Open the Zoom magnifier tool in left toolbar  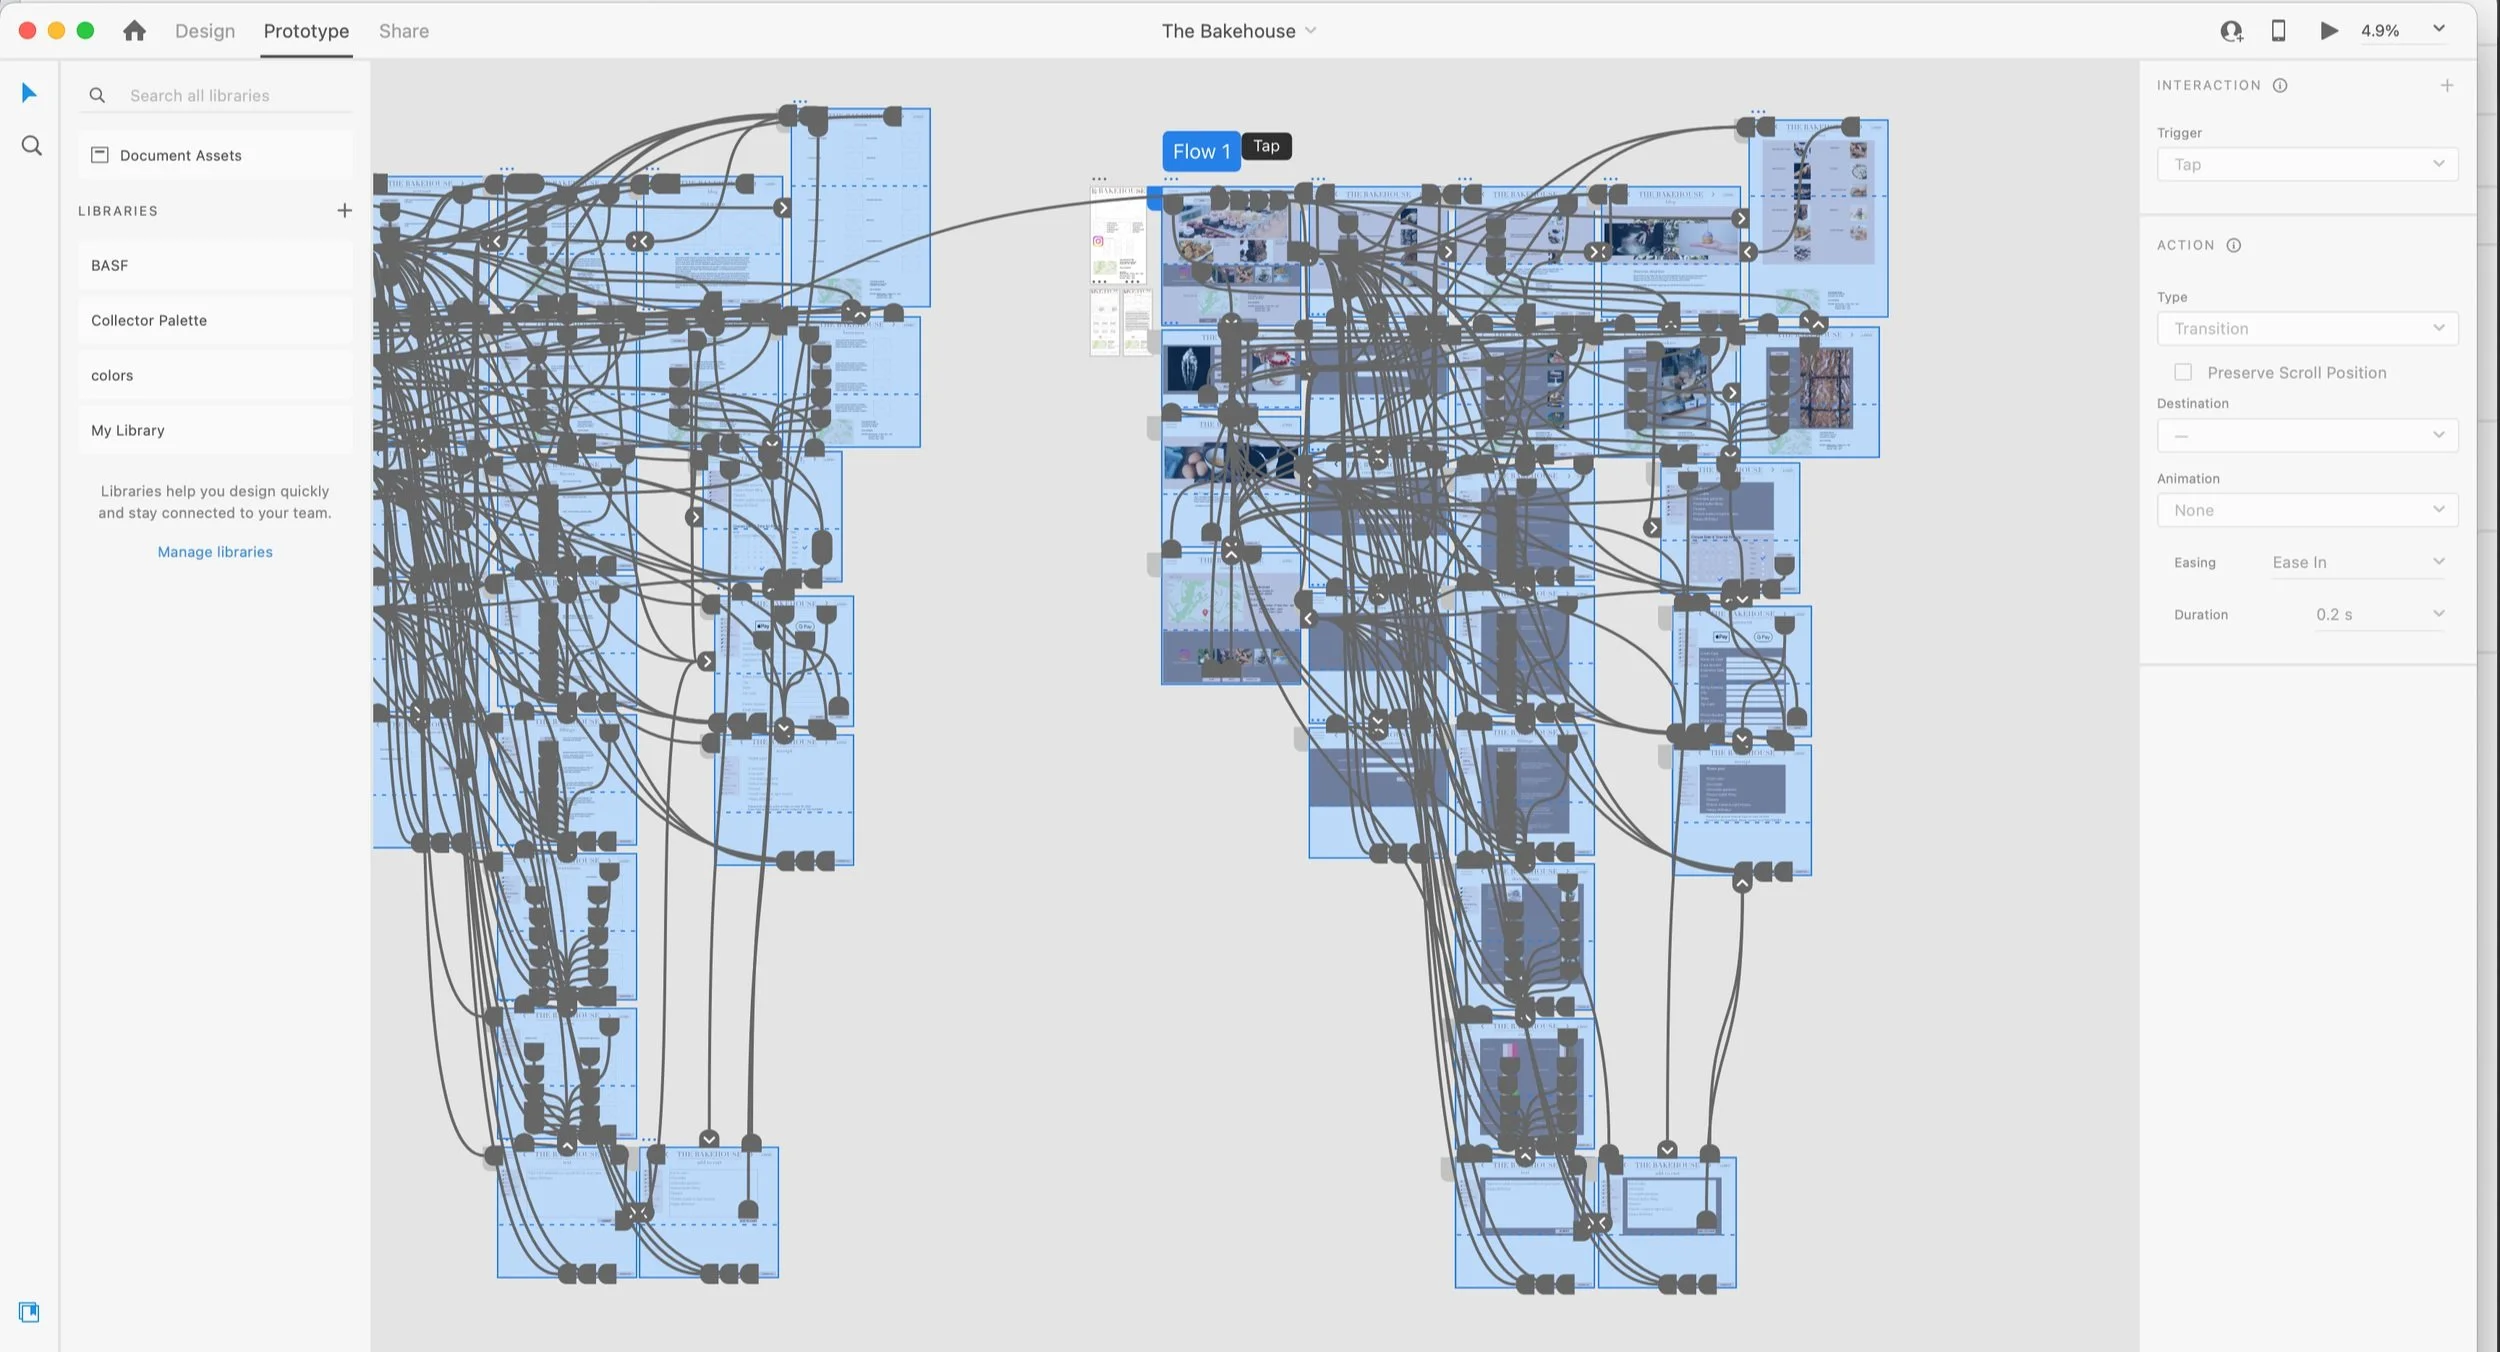click(31, 146)
